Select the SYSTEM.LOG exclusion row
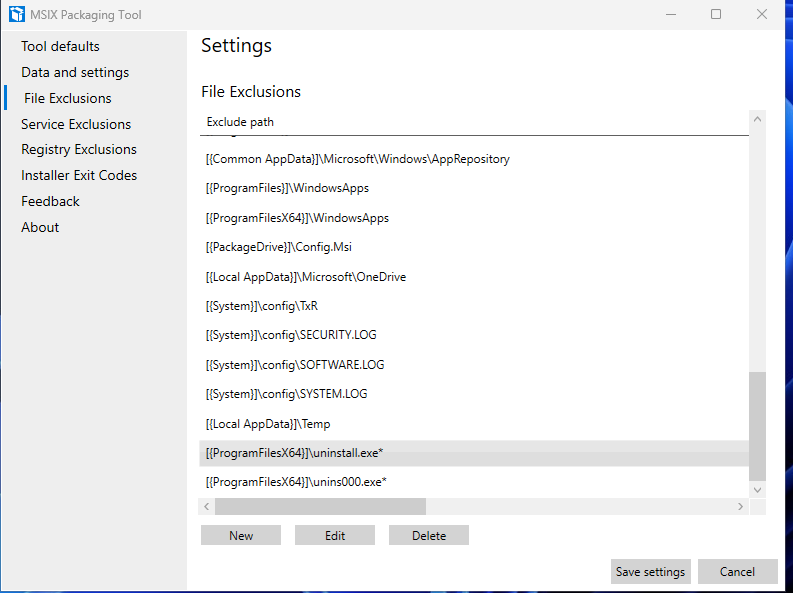The width and height of the screenshot is (793, 593). point(474,394)
